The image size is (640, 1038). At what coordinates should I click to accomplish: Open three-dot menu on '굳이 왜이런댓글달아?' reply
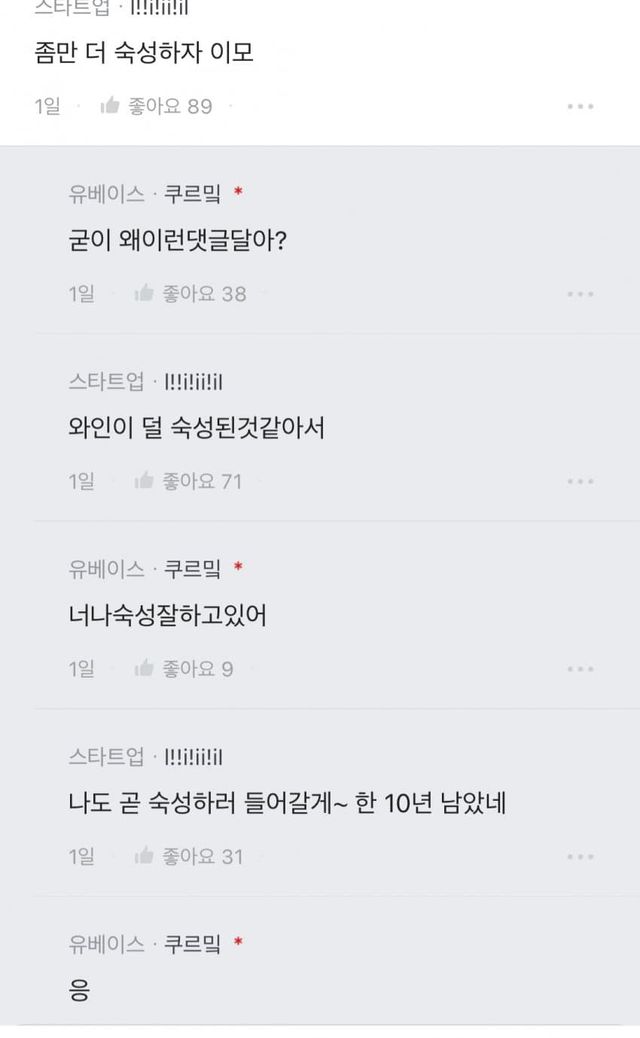coord(581,294)
